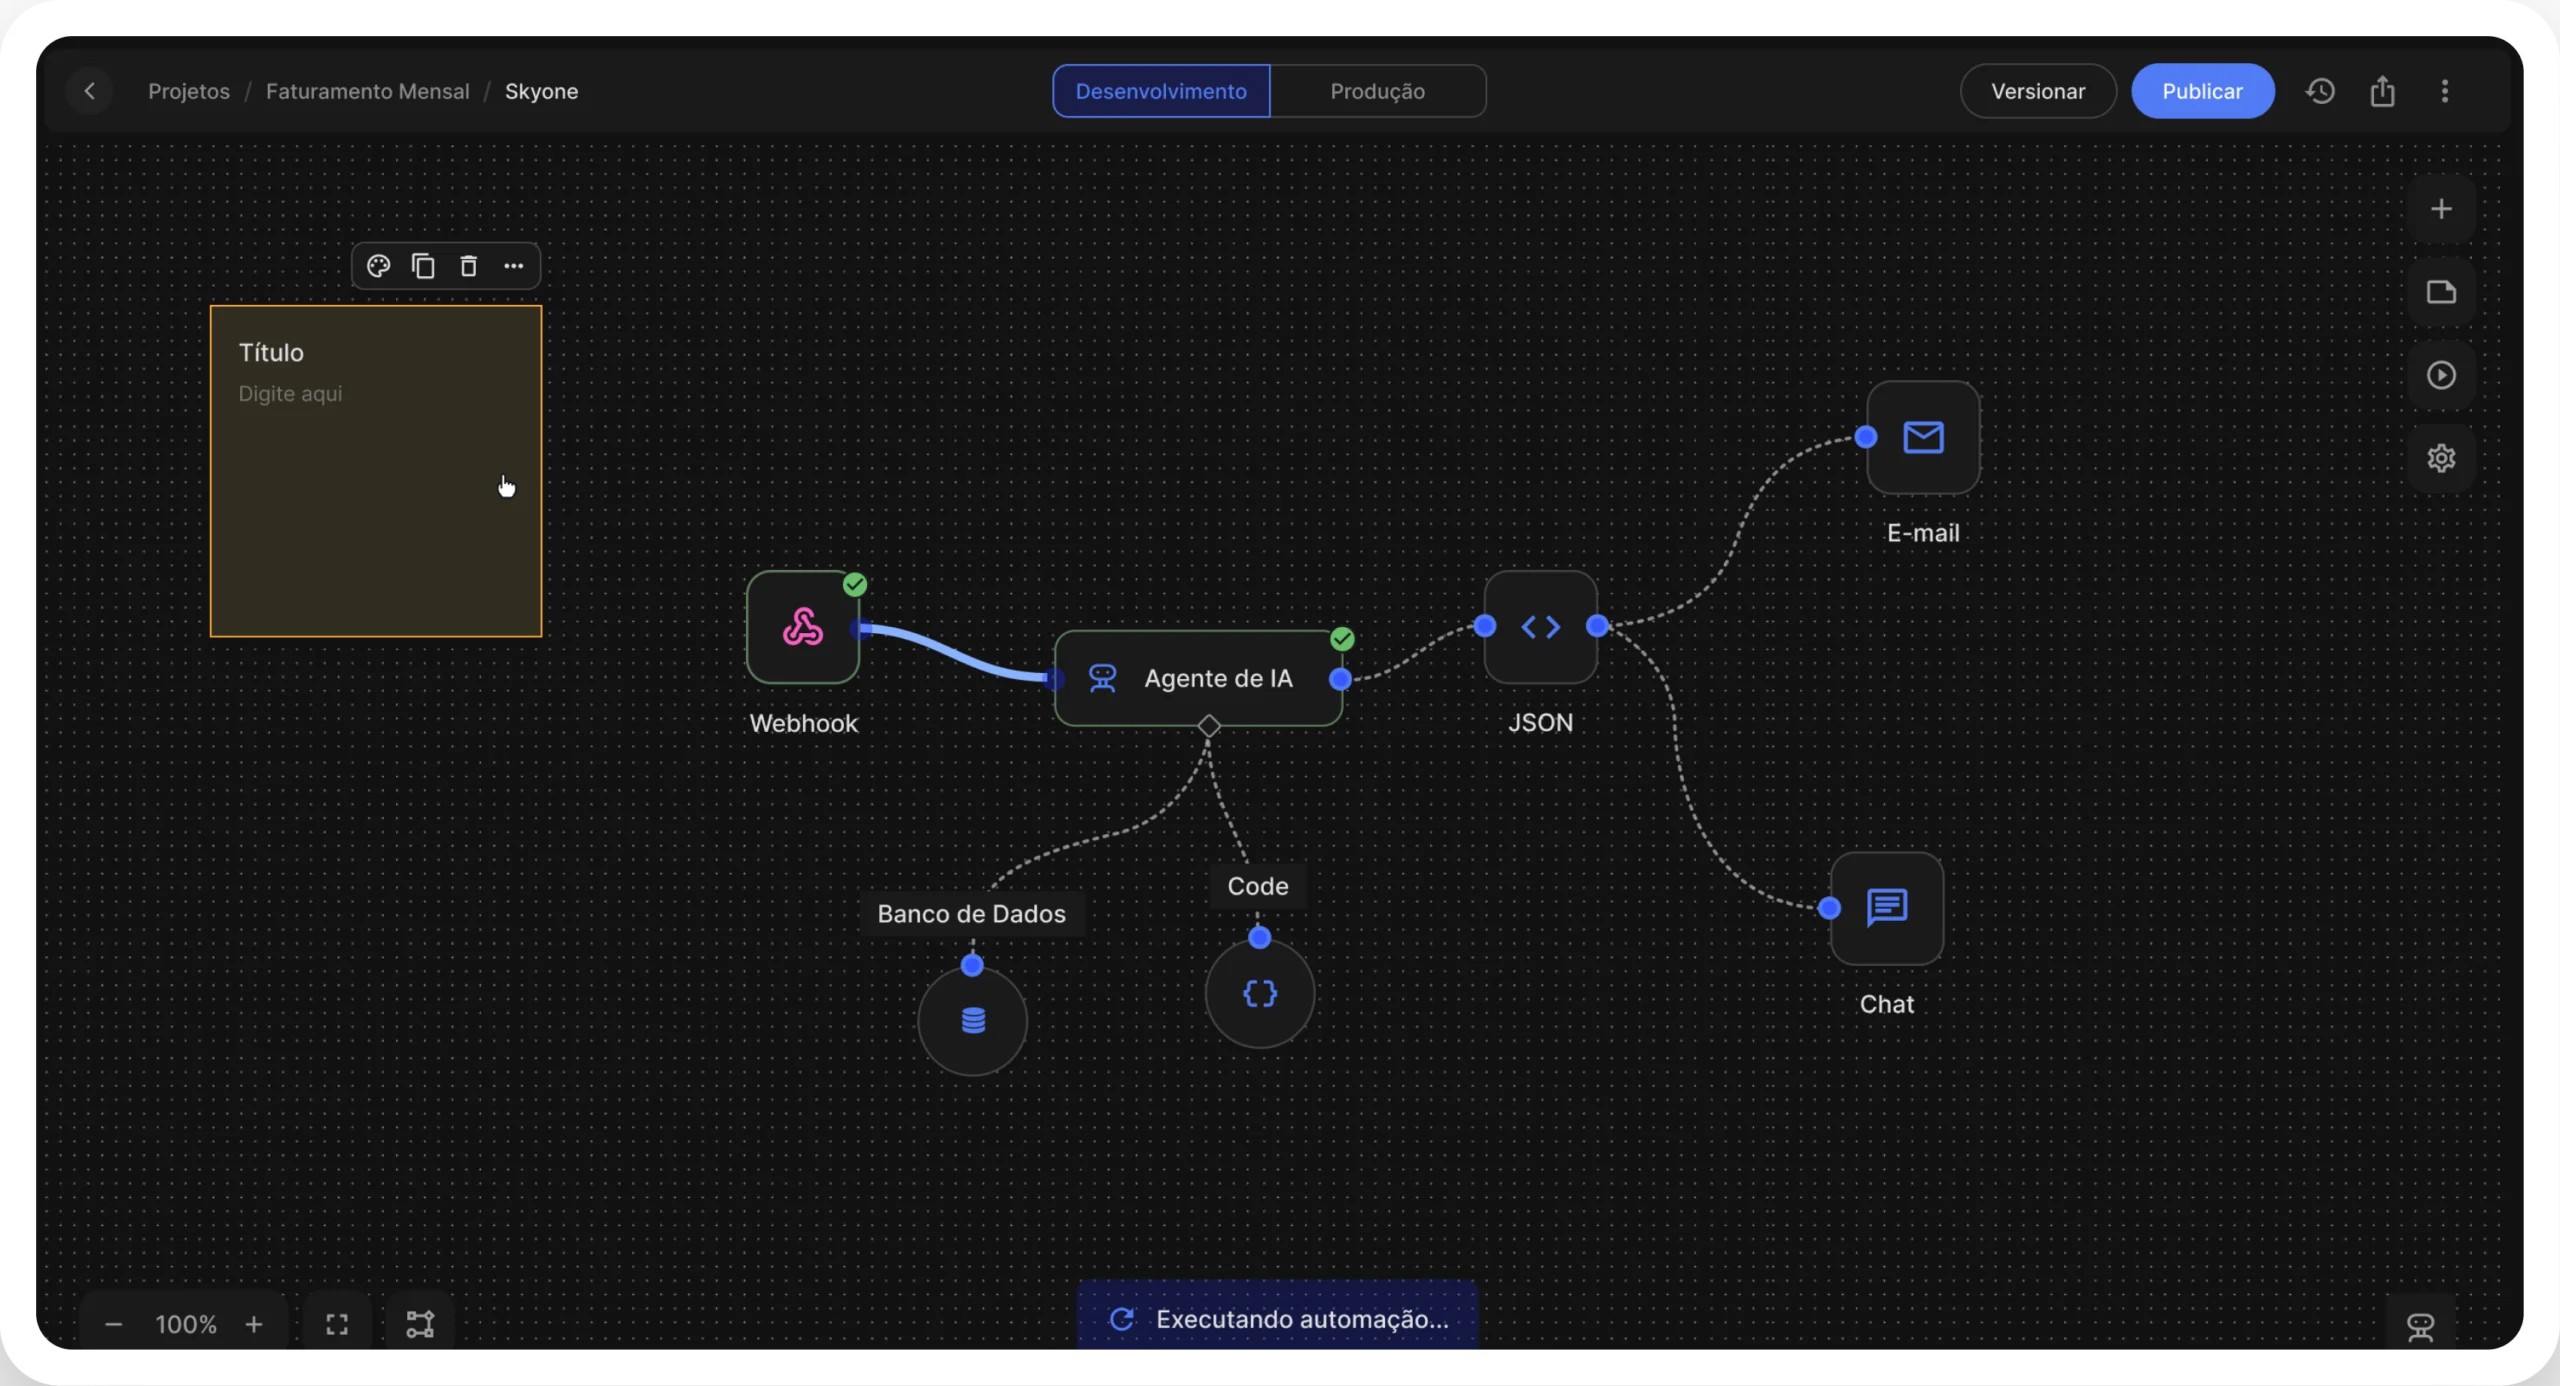The image size is (2560, 1386).
Task: Click the Code braces node
Action: point(1259,994)
